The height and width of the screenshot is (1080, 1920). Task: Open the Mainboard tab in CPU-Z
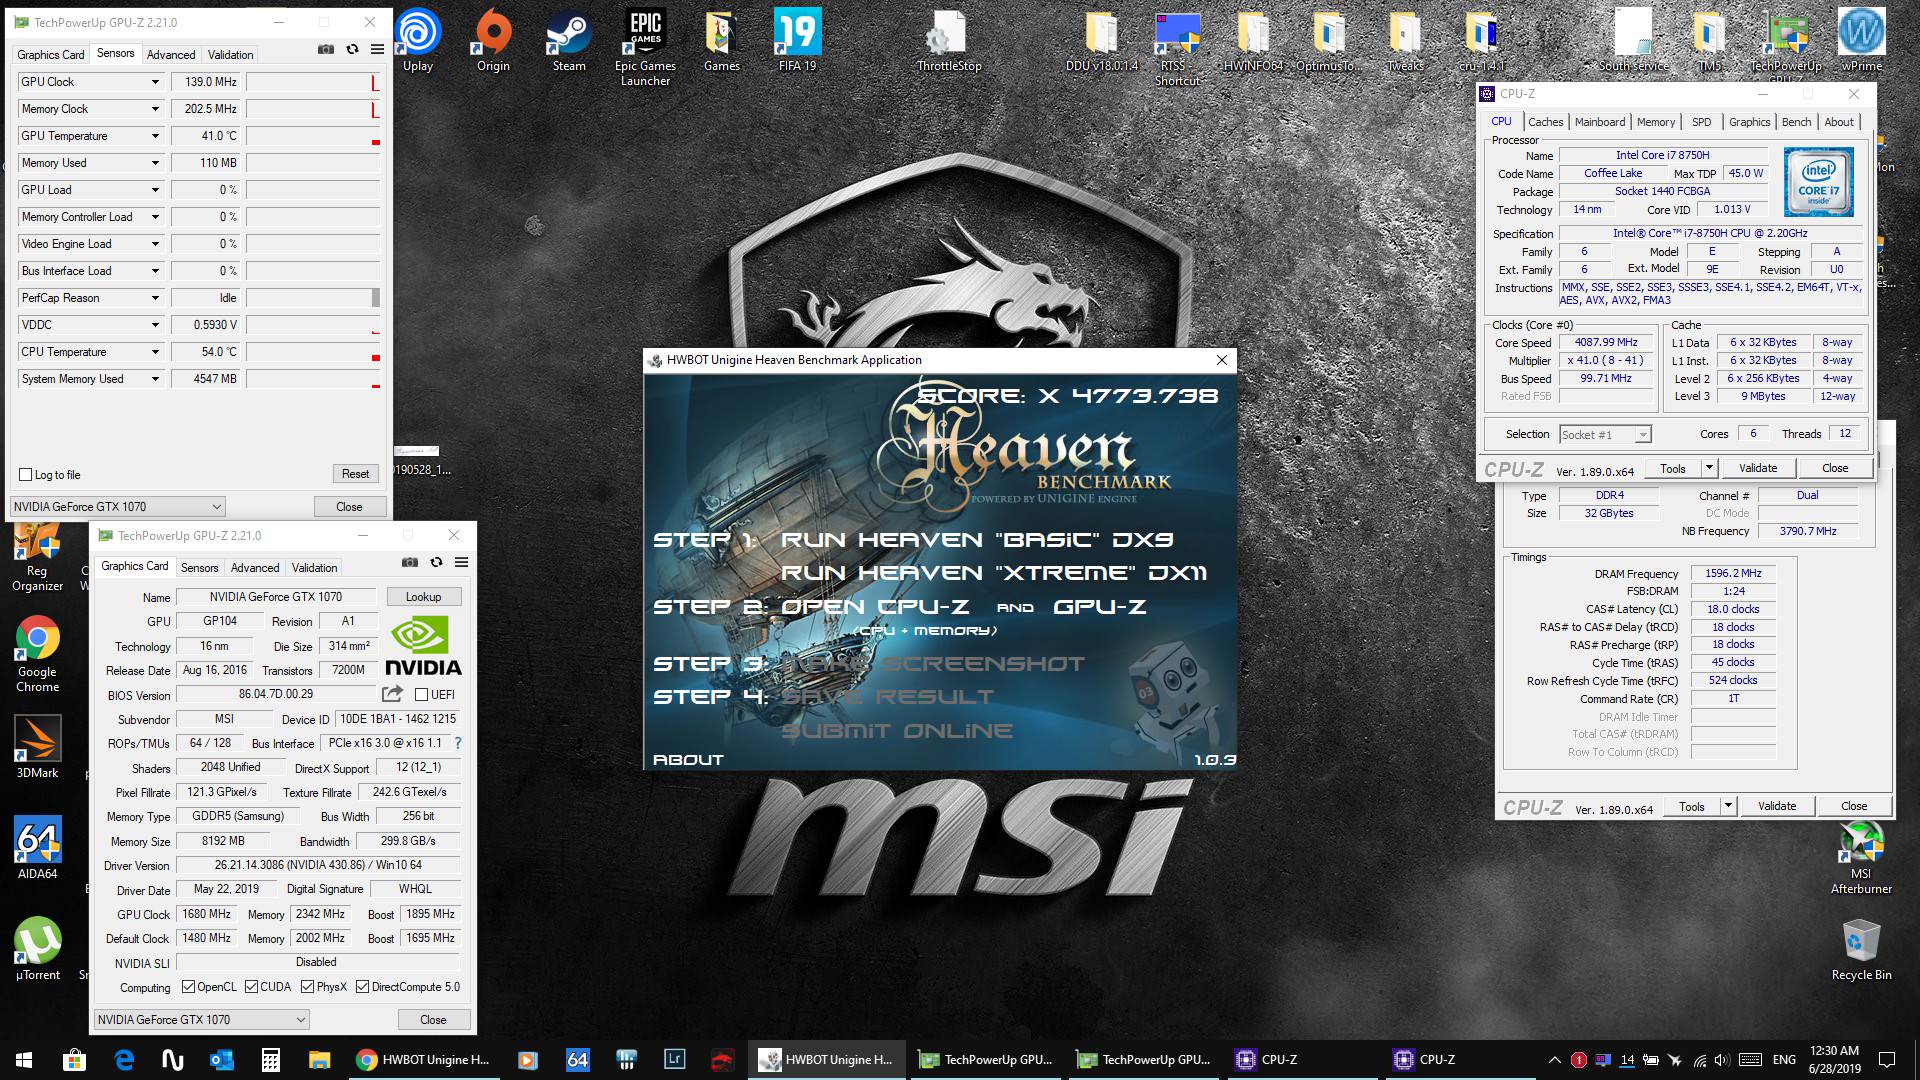pos(1600,122)
